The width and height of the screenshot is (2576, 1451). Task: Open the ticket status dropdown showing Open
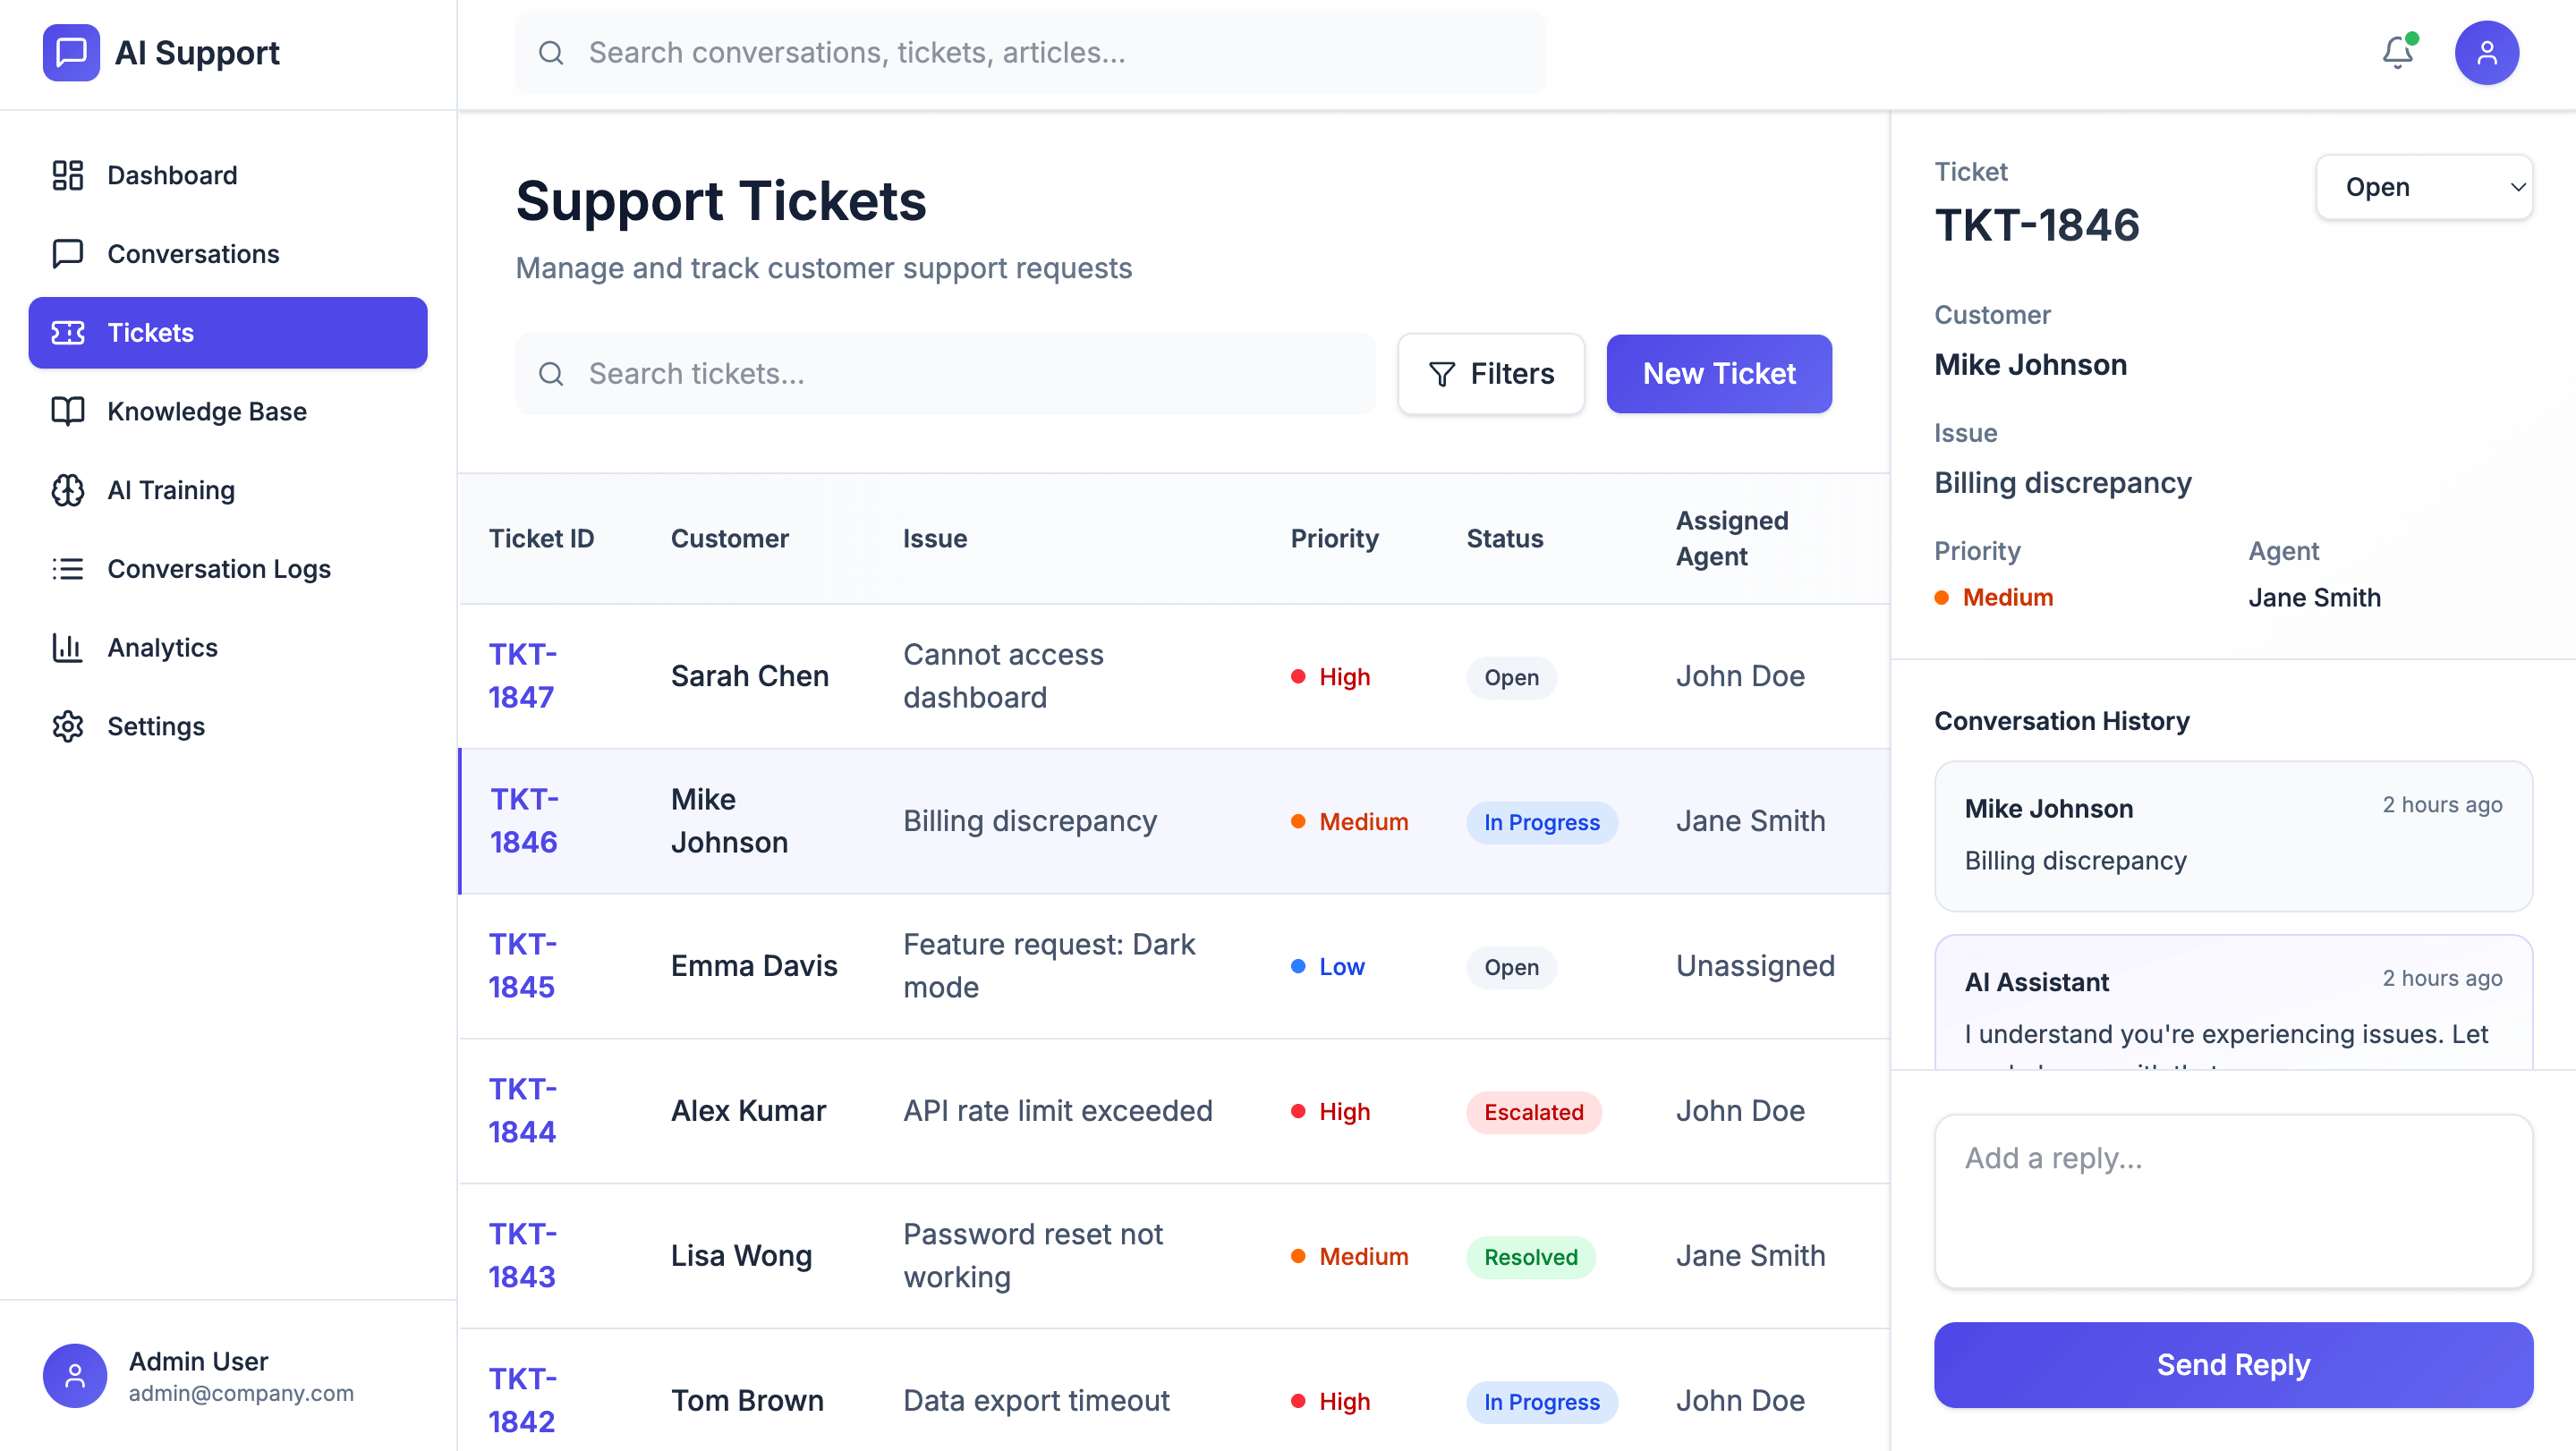click(x=2423, y=187)
